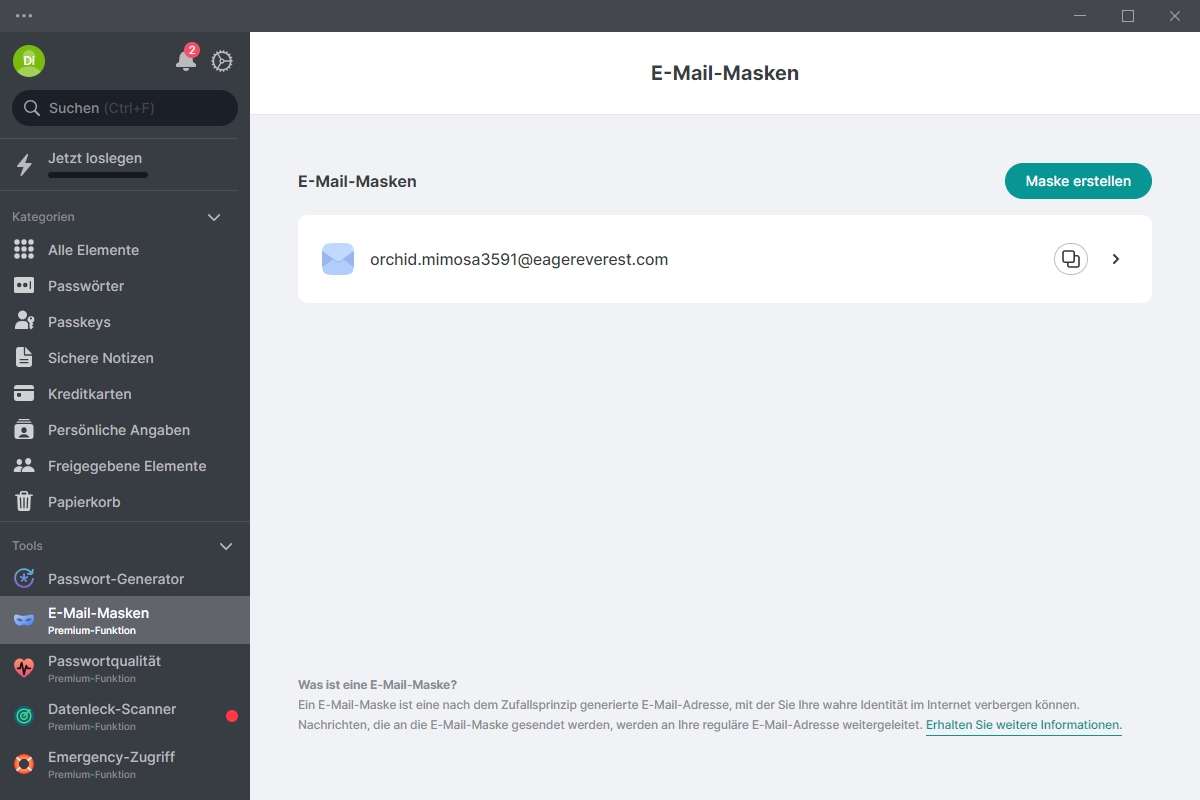The image size is (1200, 800).
Task: Click the envelope icon of the mask
Action: point(338,259)
